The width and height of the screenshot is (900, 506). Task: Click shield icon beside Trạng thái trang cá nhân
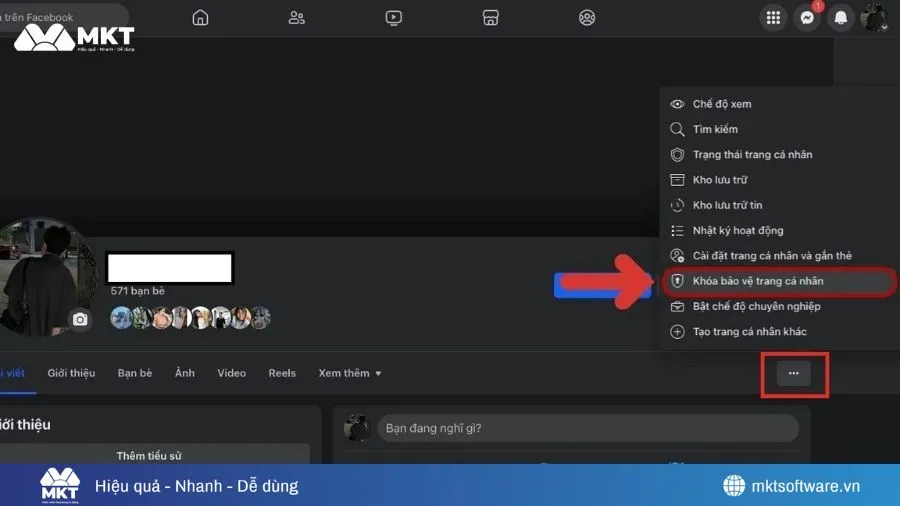pos(677,154)
